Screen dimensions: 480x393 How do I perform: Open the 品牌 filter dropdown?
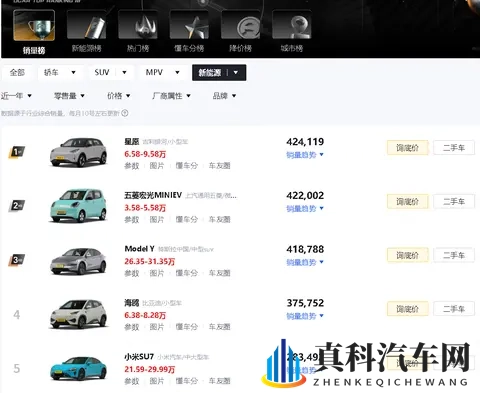(224, 96)
